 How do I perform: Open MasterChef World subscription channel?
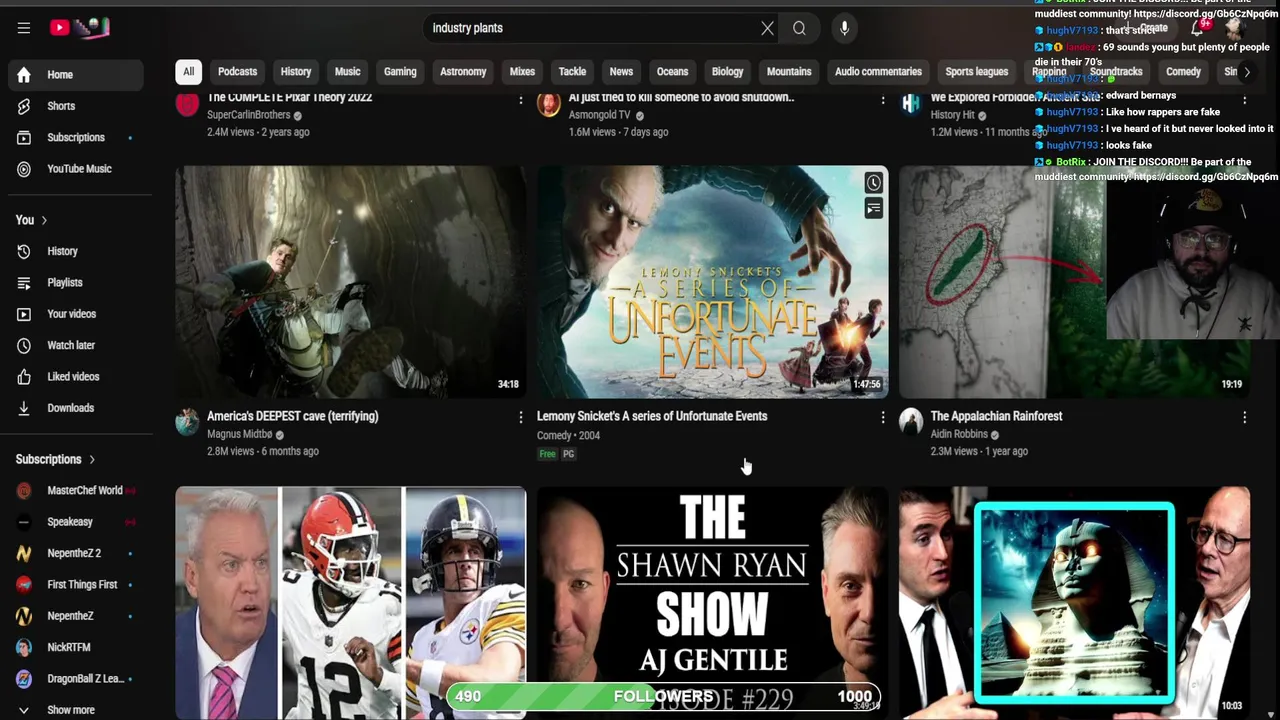76,491
